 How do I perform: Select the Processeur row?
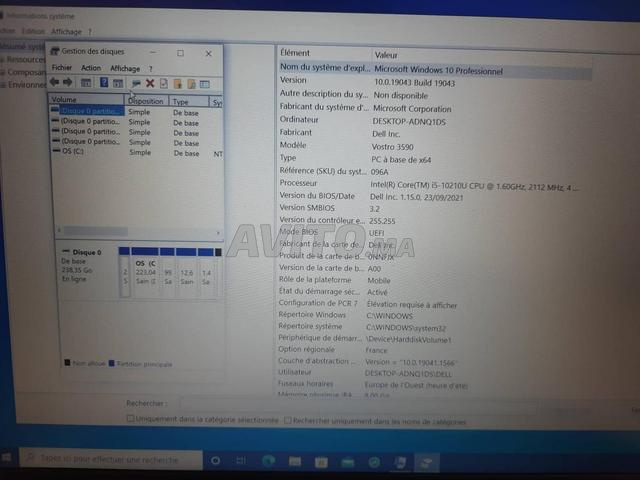pos(431,185)
